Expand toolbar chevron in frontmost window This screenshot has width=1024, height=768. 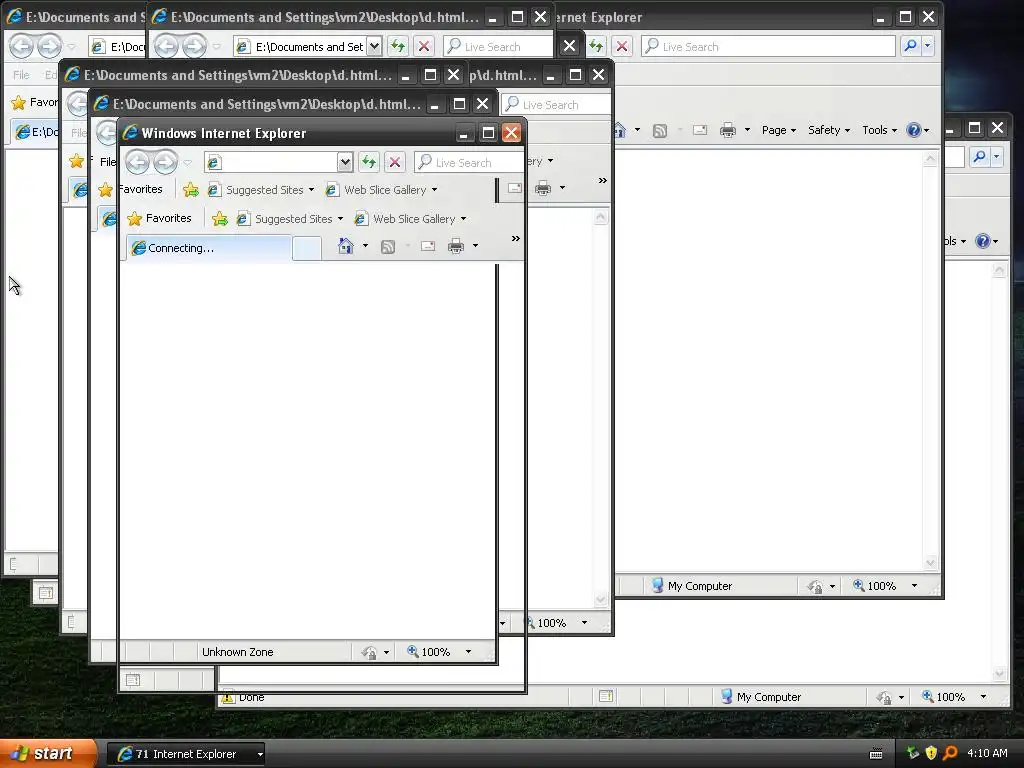pyautogui.click(x=515, y=238)
